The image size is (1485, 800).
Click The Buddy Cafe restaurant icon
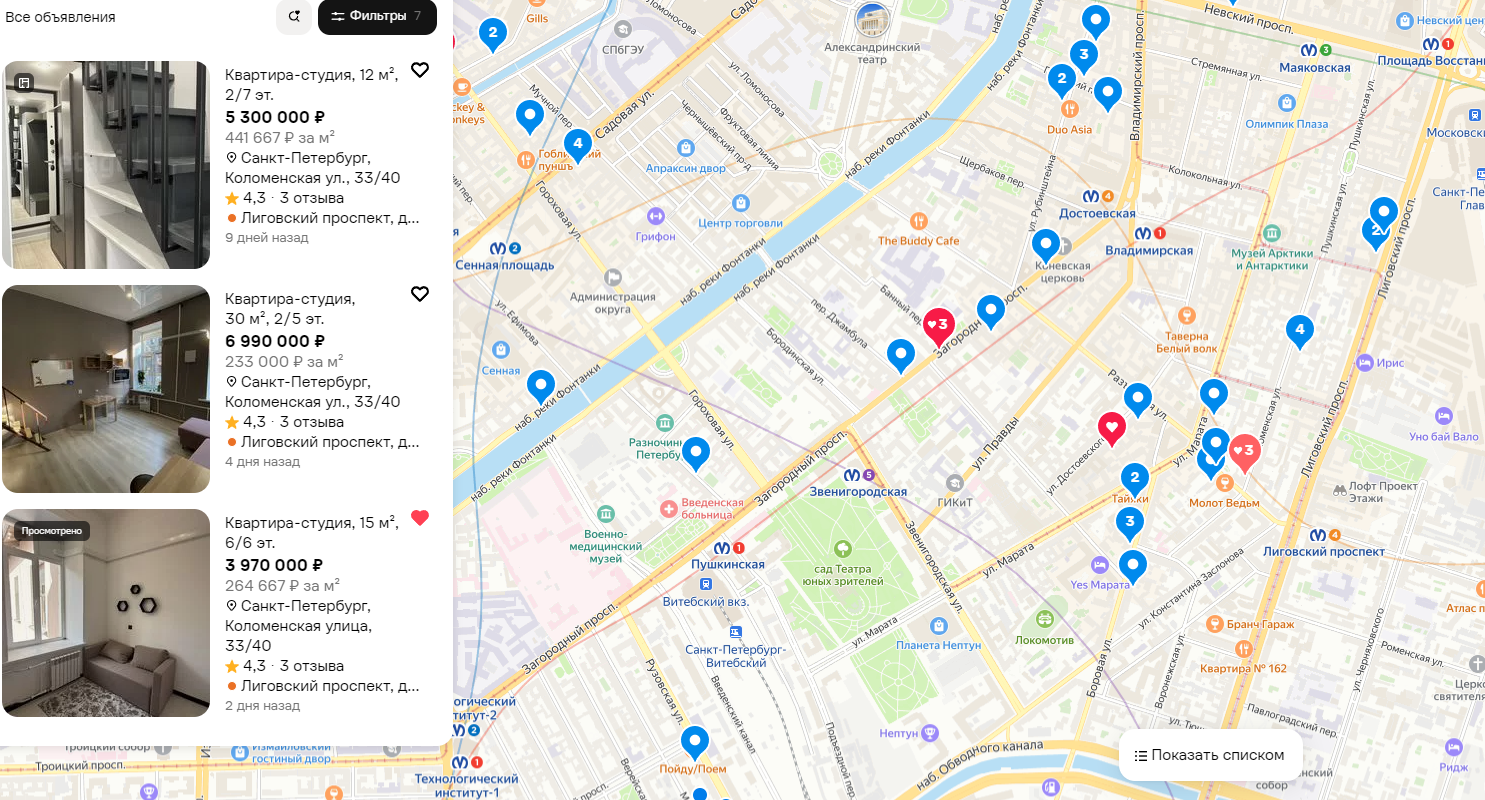pos(918,220)
